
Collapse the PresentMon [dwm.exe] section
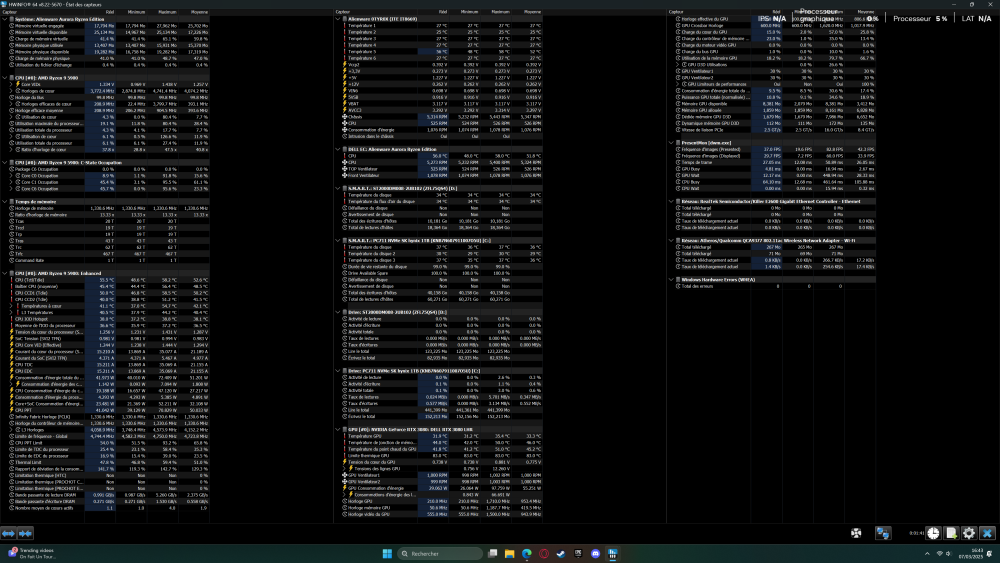671,143
